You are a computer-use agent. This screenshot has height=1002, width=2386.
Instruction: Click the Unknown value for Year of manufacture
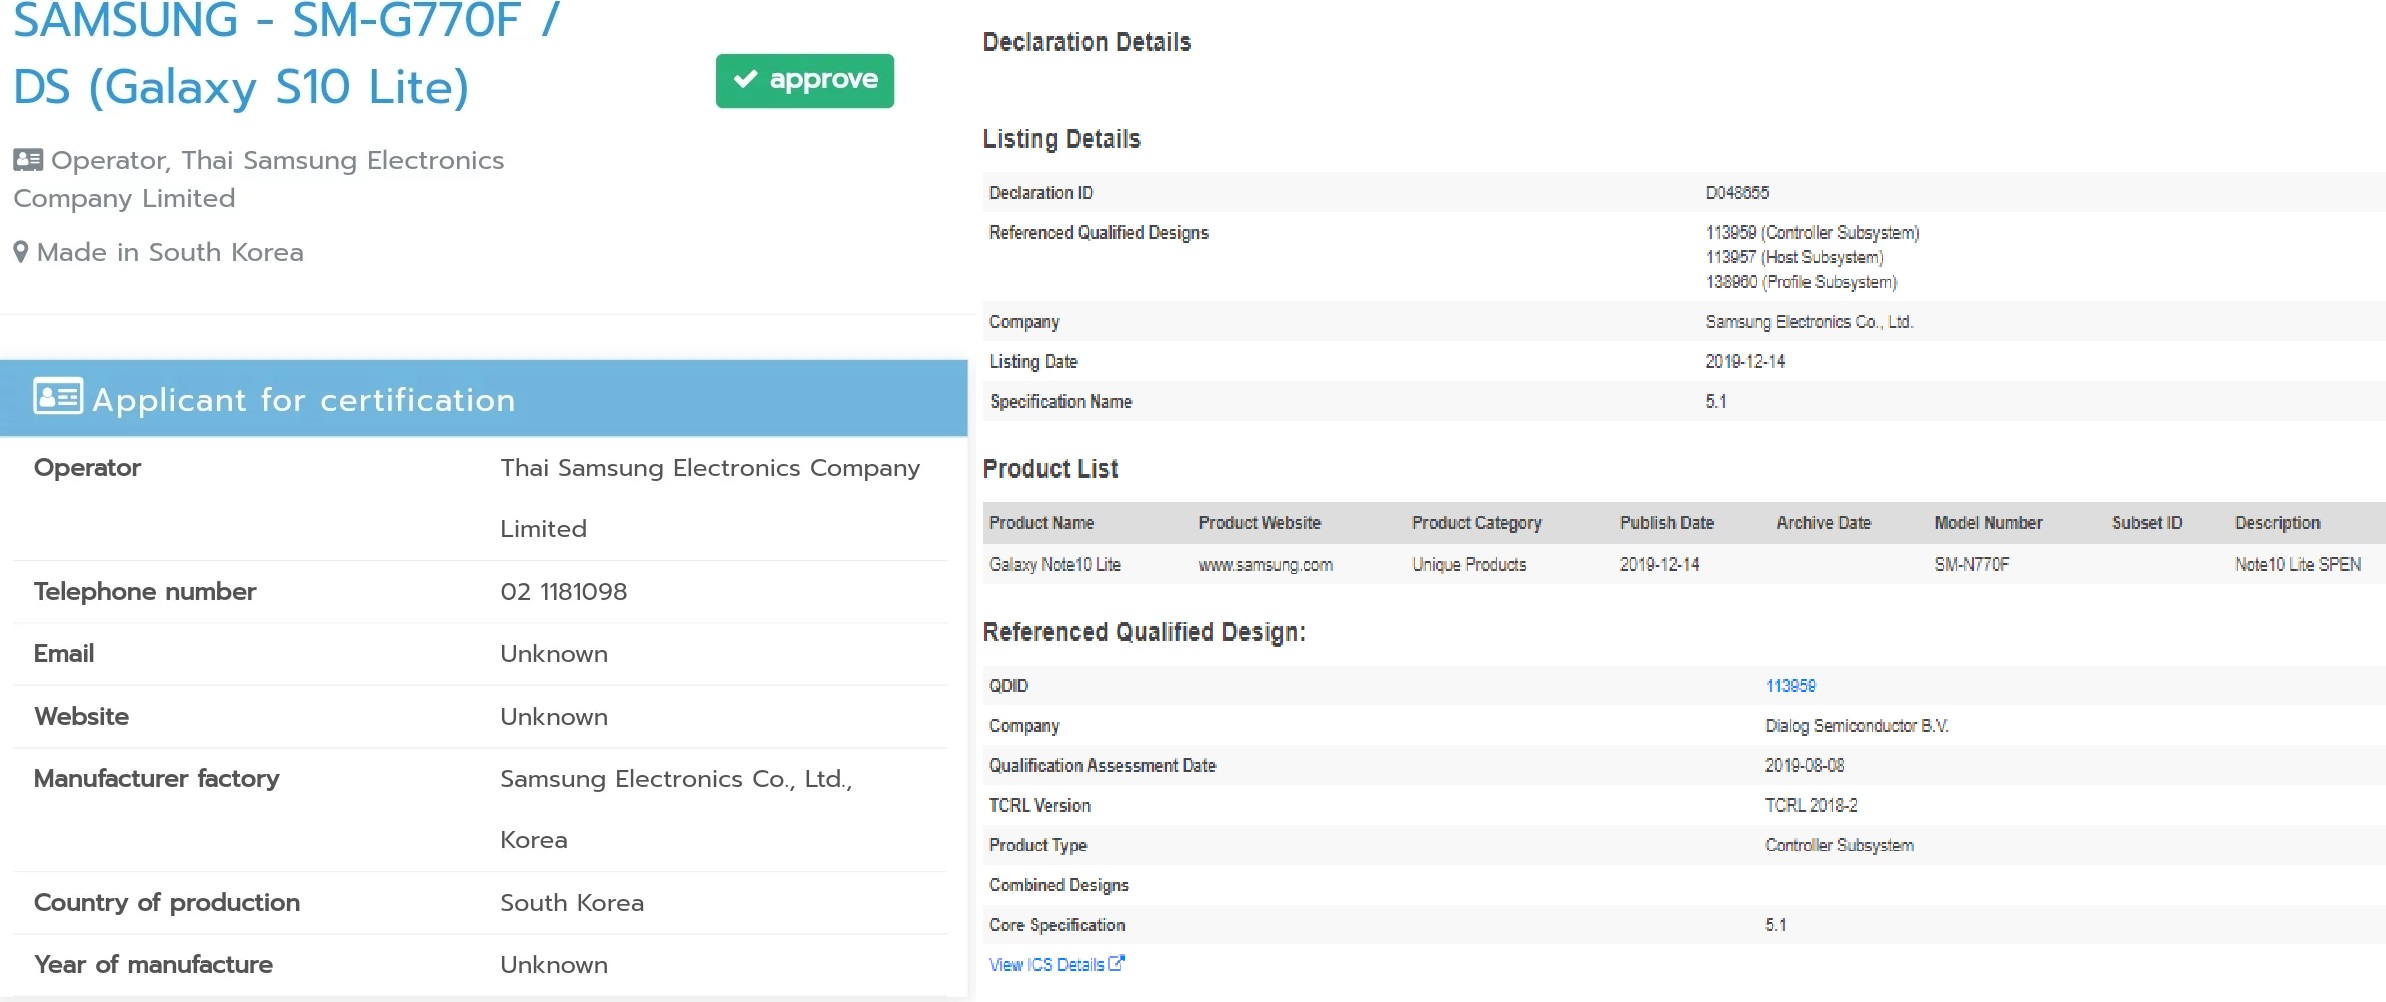click(554, 965)
